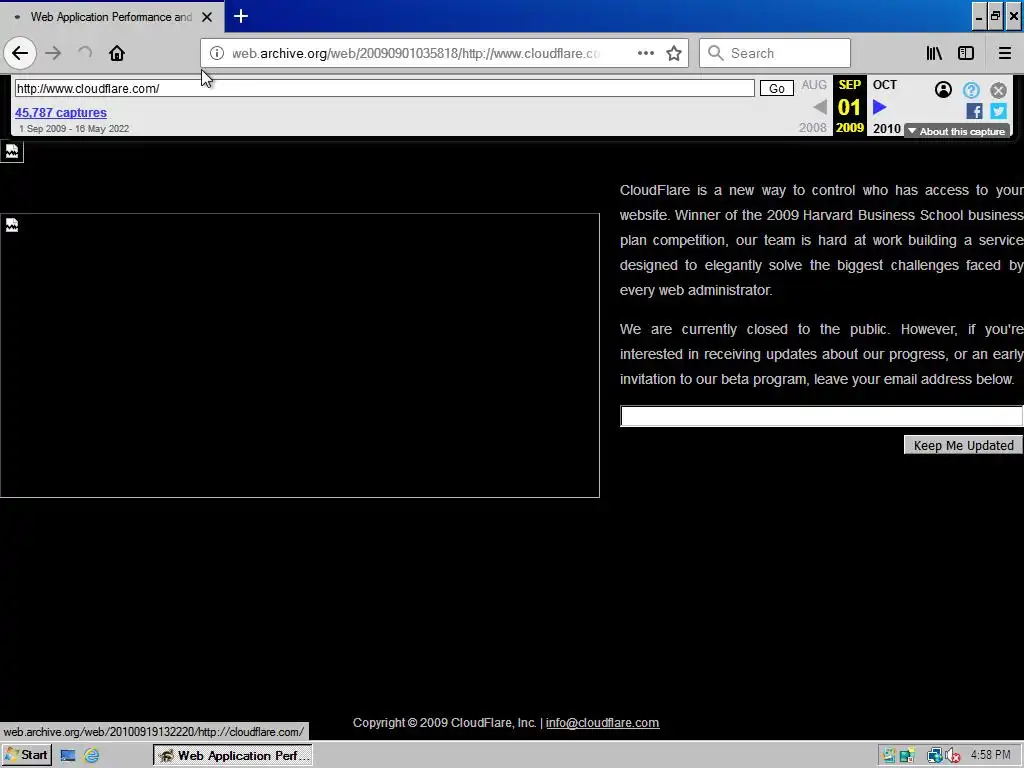Click the browser address bar URL
The image size is (1024, 768).
(416, 53)
